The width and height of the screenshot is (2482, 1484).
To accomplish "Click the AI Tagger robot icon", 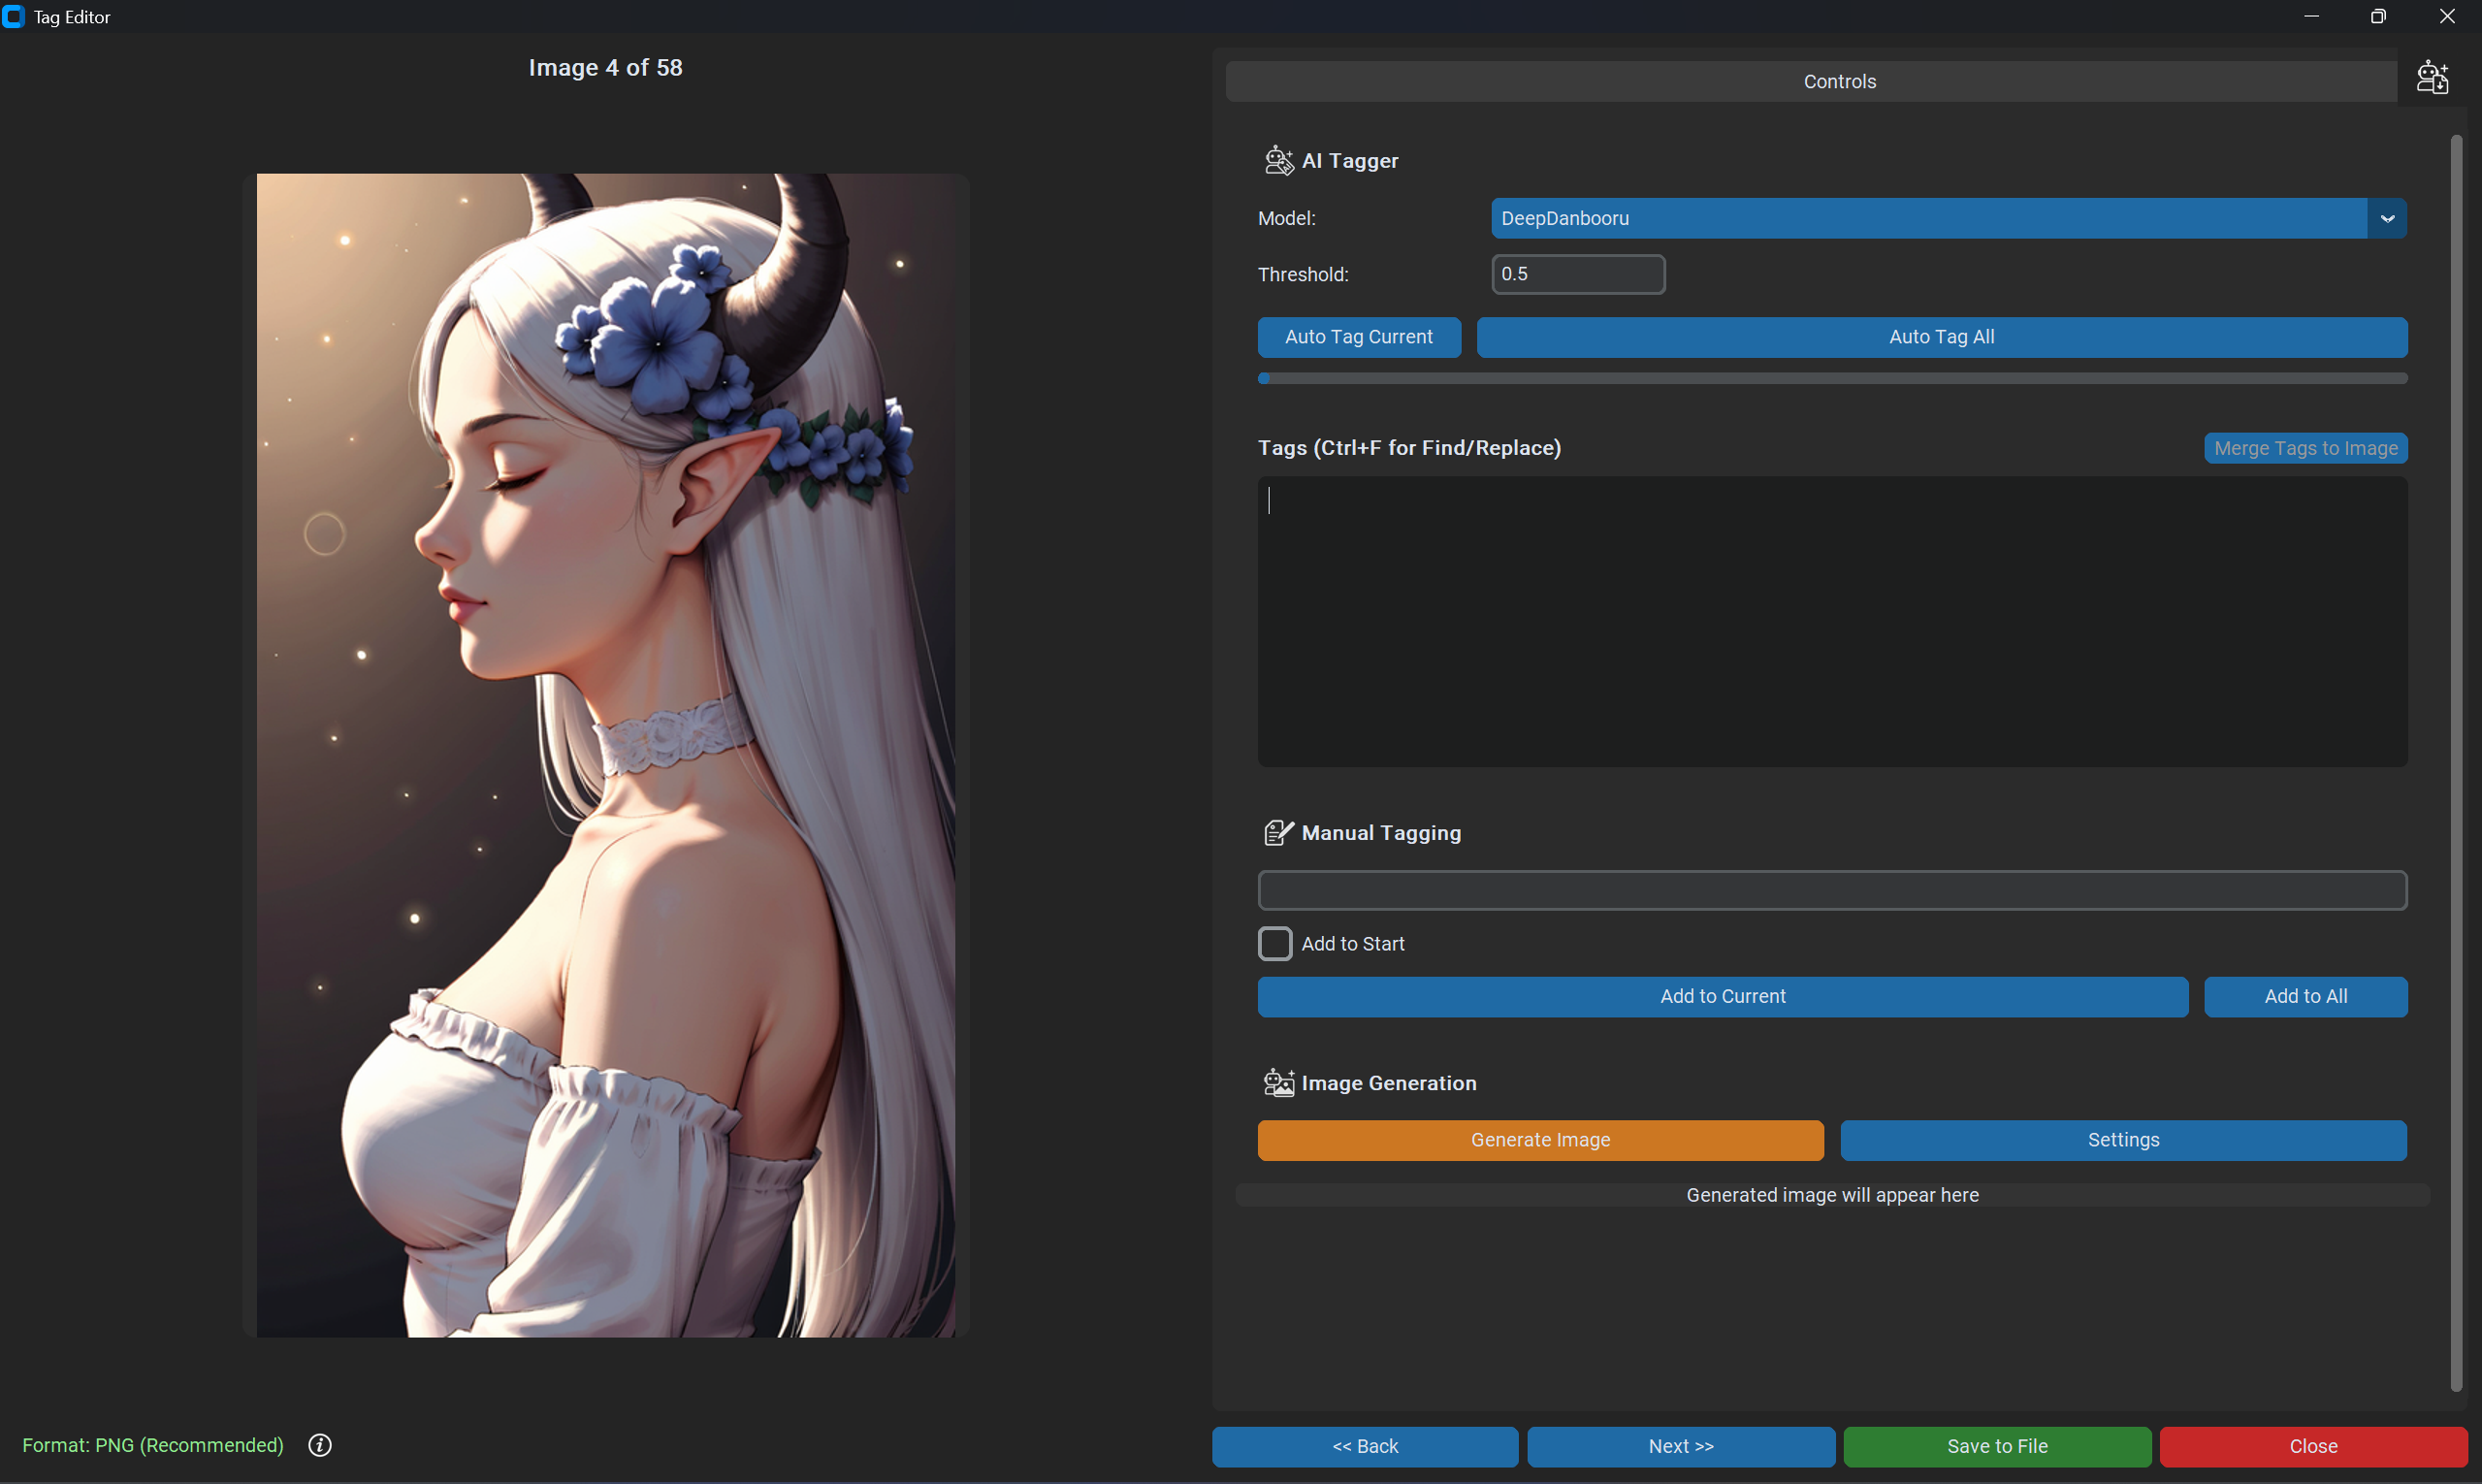I will point(1278,160).
